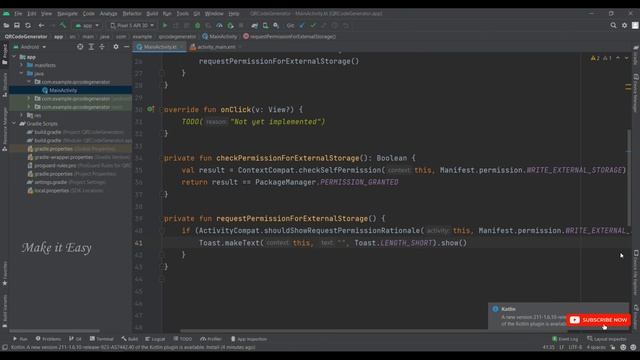Open IDE settings gear in top-right toolbar

pos(624,25)
